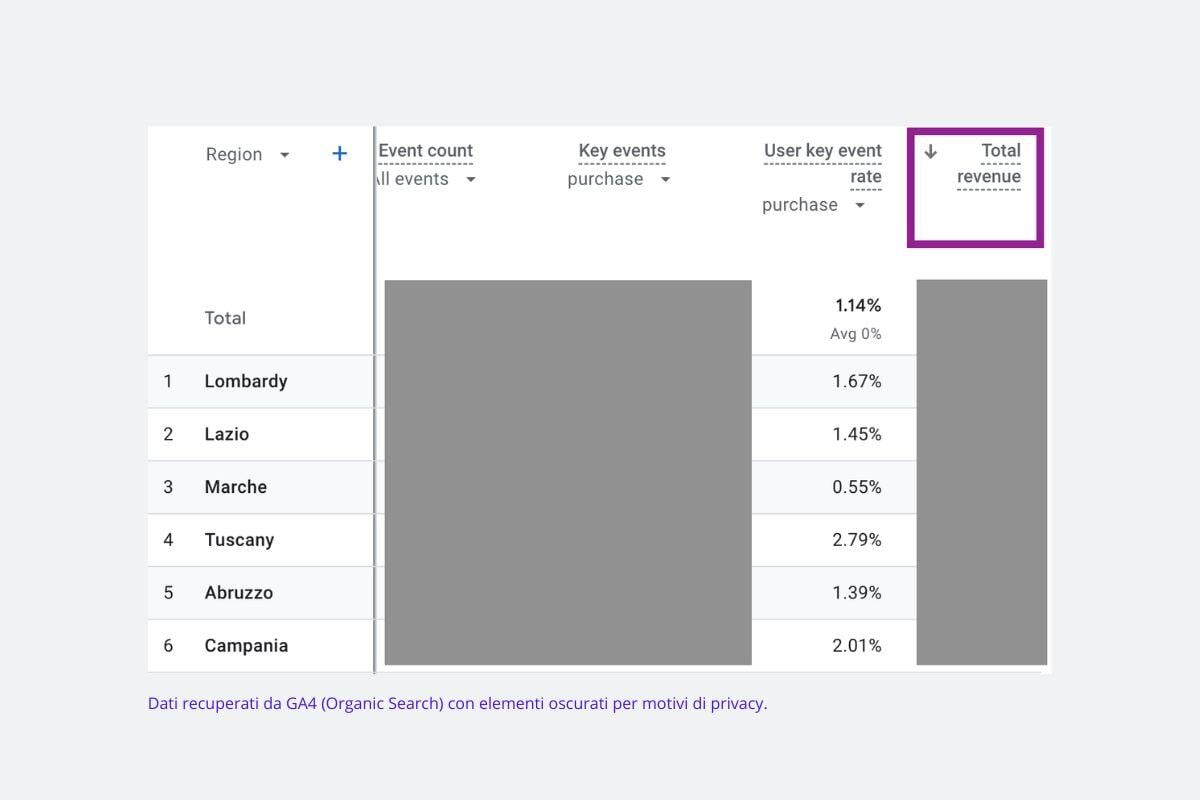Click the 1.39% value for Abruzzo

pyautogui.click(x=857, y=593)
